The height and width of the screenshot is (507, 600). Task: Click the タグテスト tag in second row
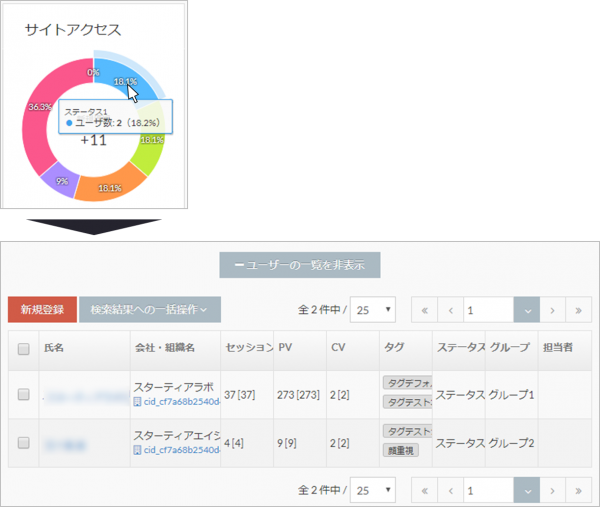tap(408, 431)
